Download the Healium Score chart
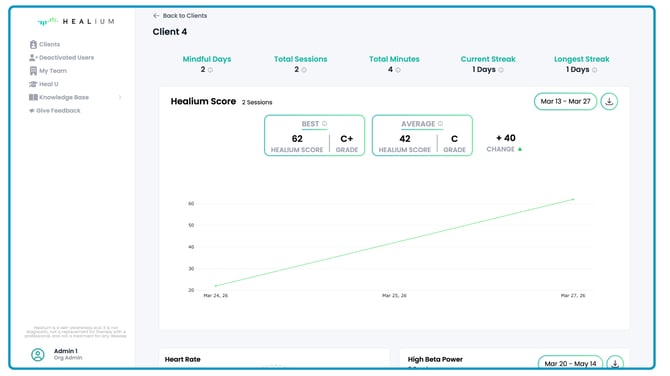The image size is (670, 376). click(x=609, y=101)
